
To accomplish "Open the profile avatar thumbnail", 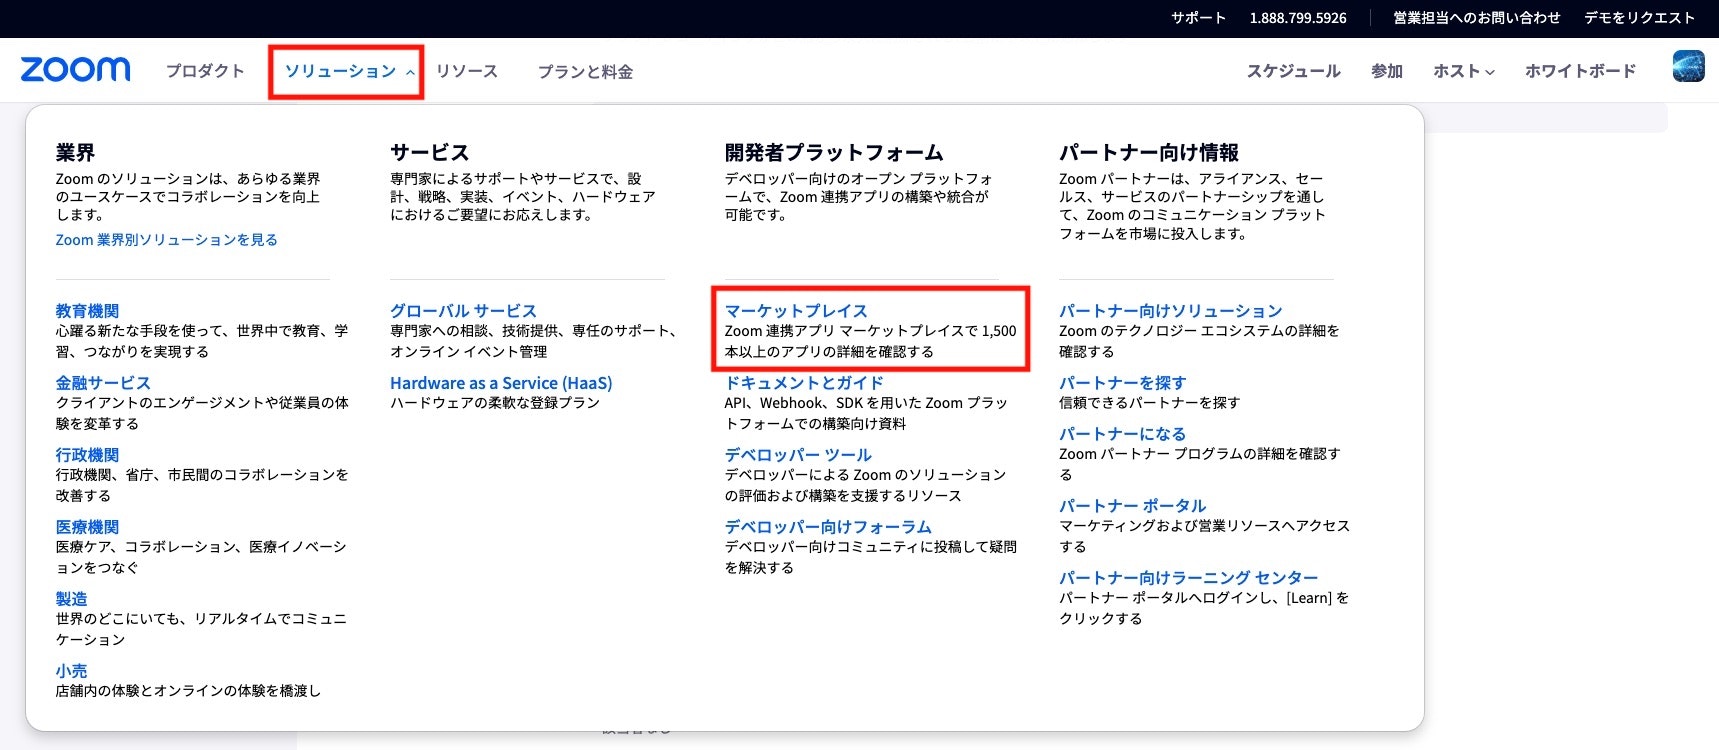I will (1688, 66).
